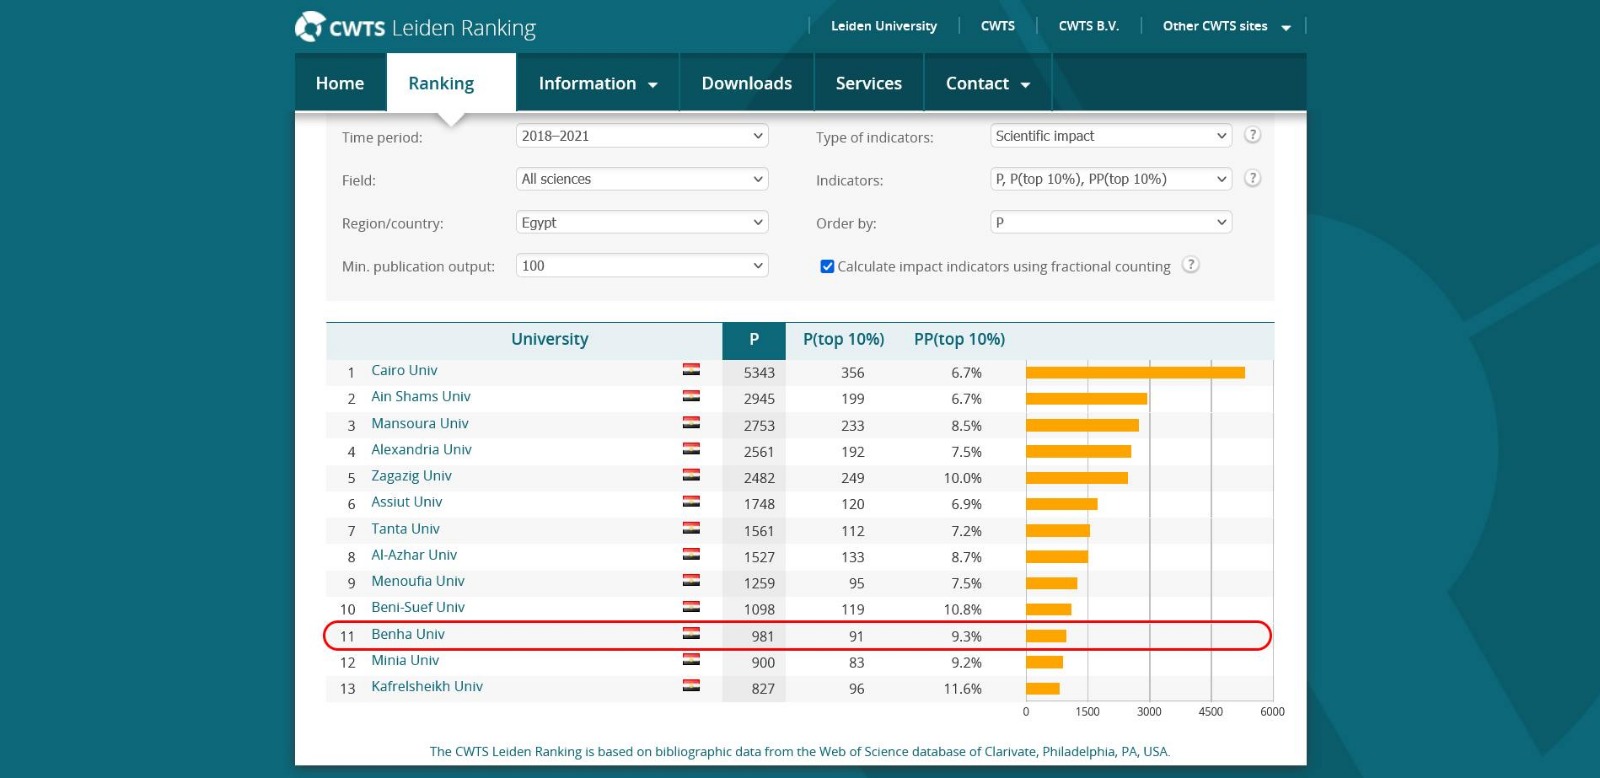Viewport: 1600px width, 778px height.
Task: Click Cairo Univ orange publication bar
Action: pos(1135,373)
